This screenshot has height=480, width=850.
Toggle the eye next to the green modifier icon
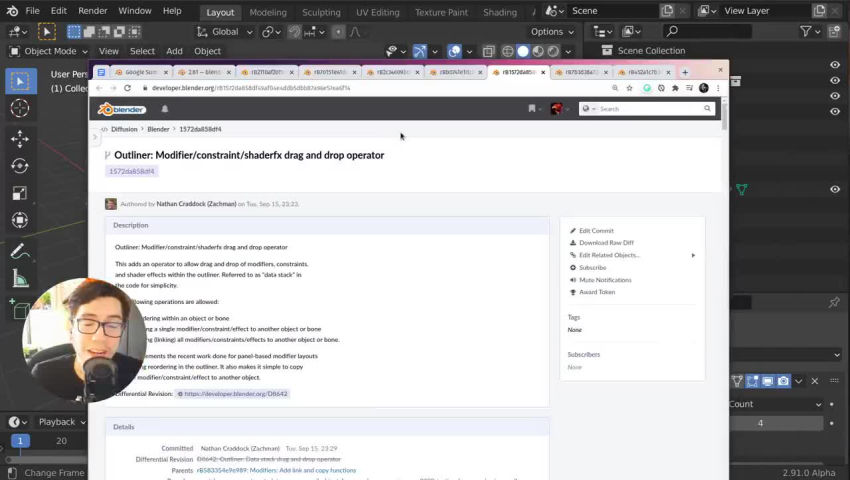point(835,189)
